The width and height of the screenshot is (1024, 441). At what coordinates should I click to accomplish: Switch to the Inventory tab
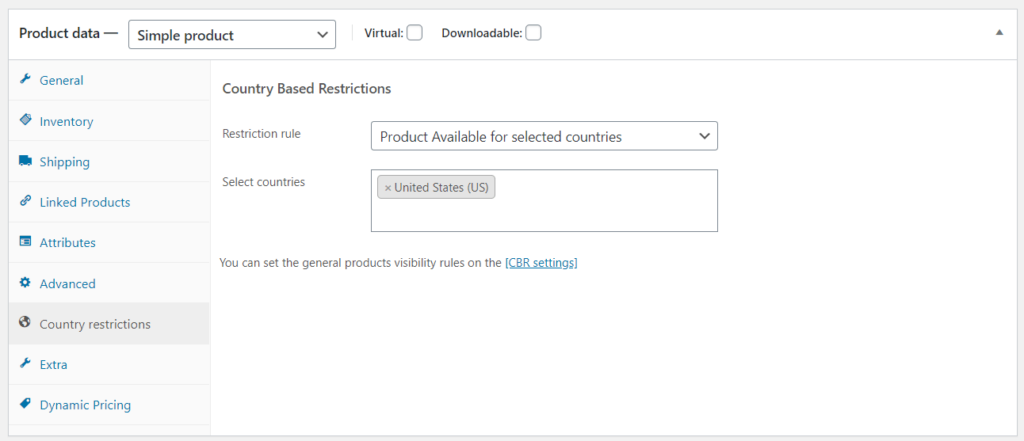pyautogui.click(x=109, y=121)
